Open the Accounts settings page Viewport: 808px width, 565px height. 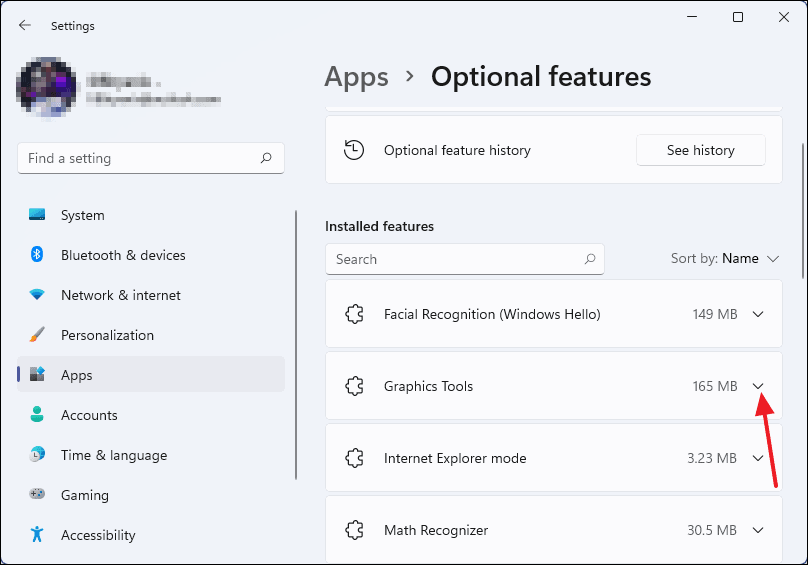pos(89,415)
